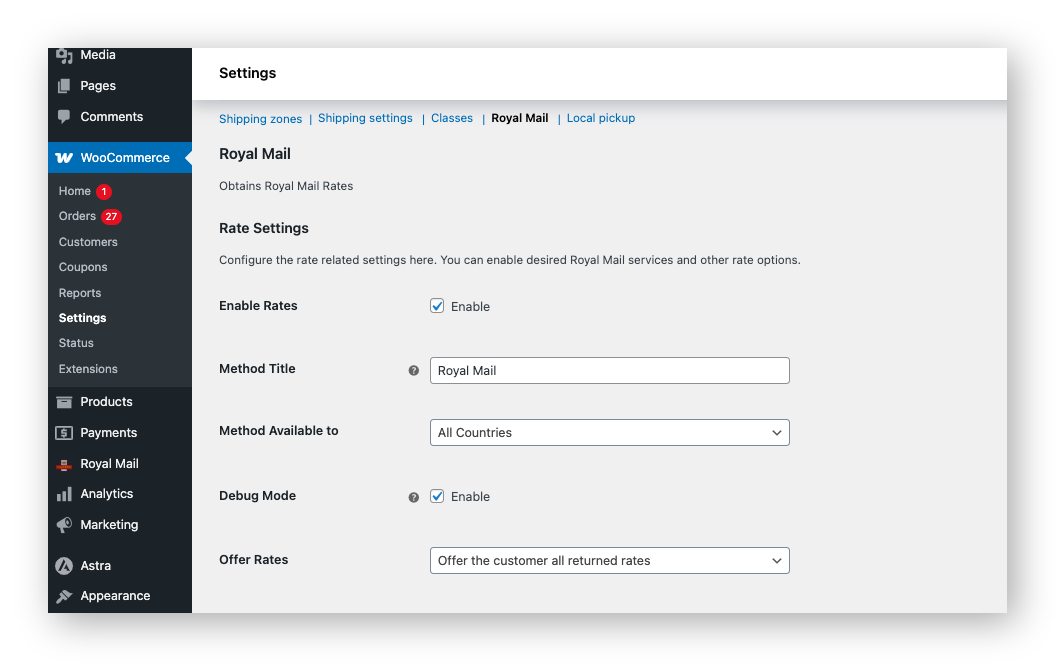Click the 'Obtains Royal Mail Rates' text
Viewport: 1063px width, 669px height.
pos(286,186)
